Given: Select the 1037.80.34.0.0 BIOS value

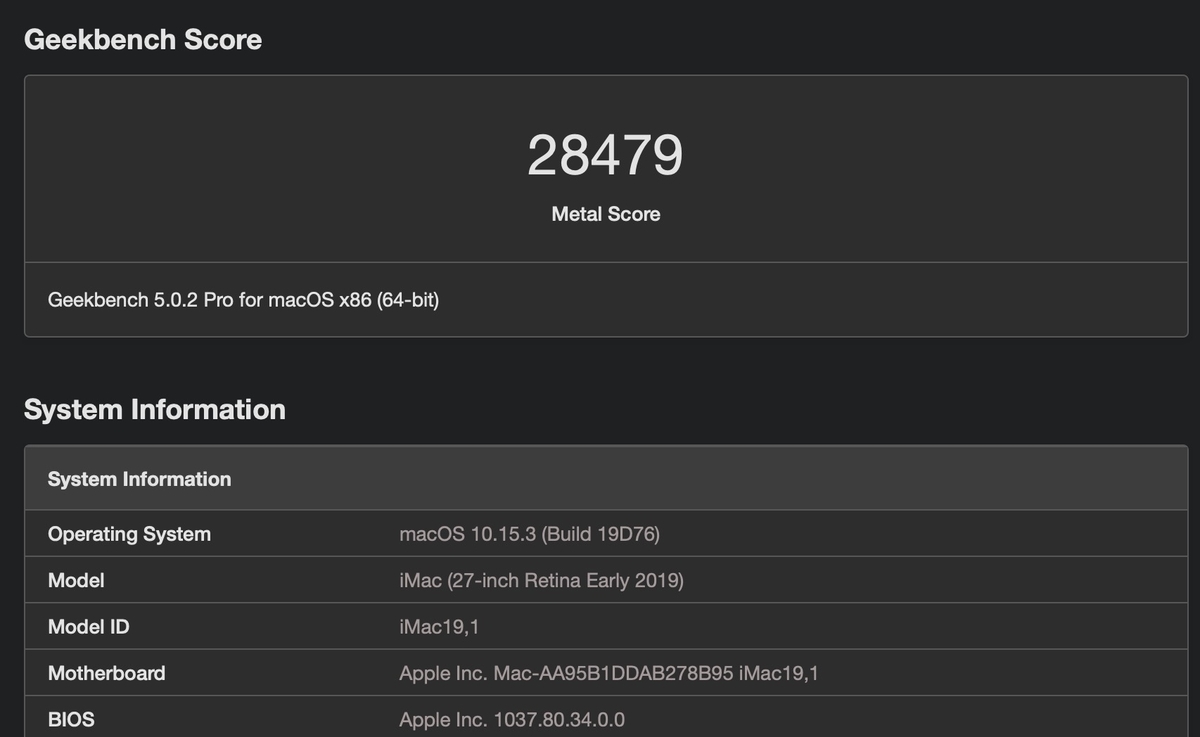Looking at the screenshot, I should coord(512,719).
